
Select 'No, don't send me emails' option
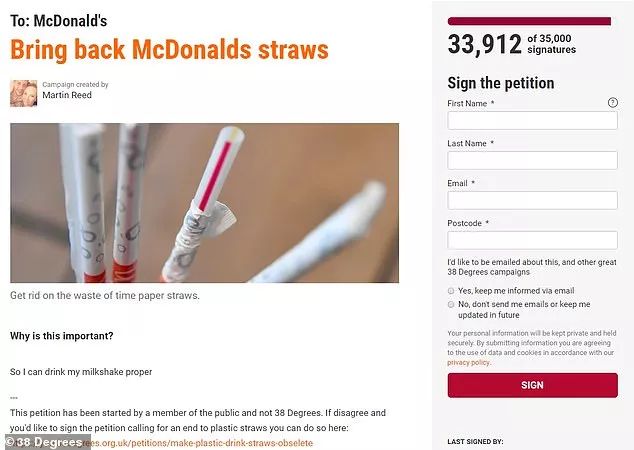pyautogui.click(x=451, y=304)
